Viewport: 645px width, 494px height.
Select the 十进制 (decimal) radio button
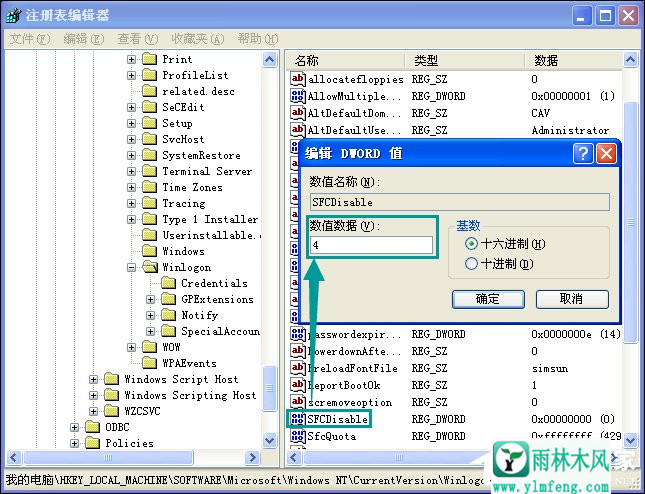(471, 264)
